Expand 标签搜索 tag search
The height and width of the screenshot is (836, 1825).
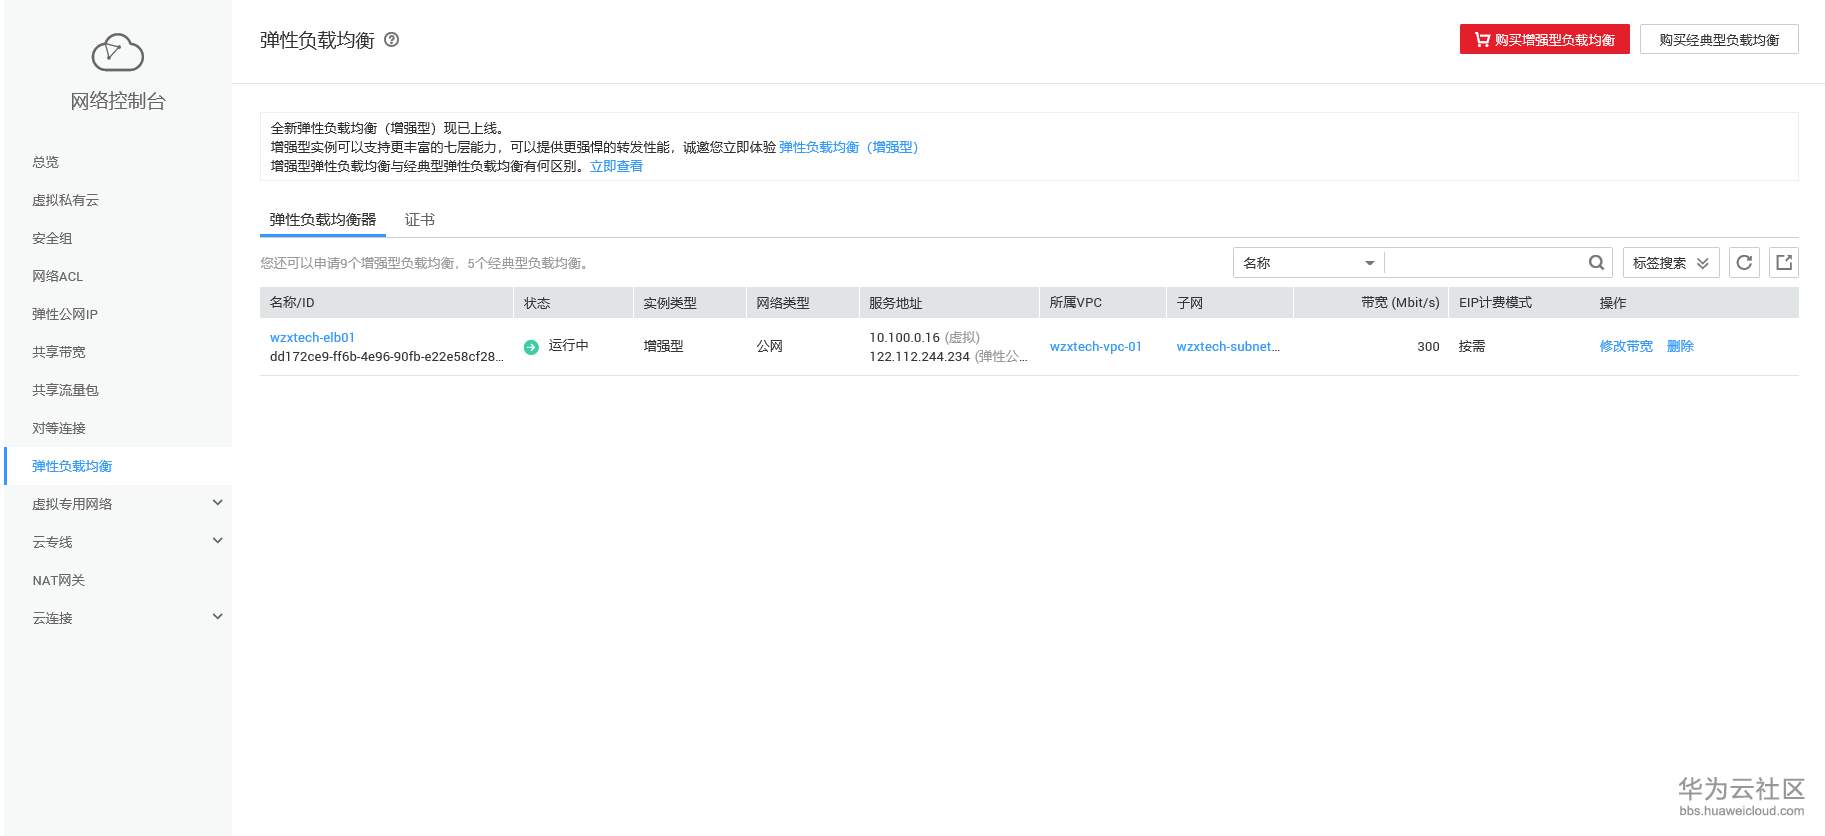[1671, 263]
